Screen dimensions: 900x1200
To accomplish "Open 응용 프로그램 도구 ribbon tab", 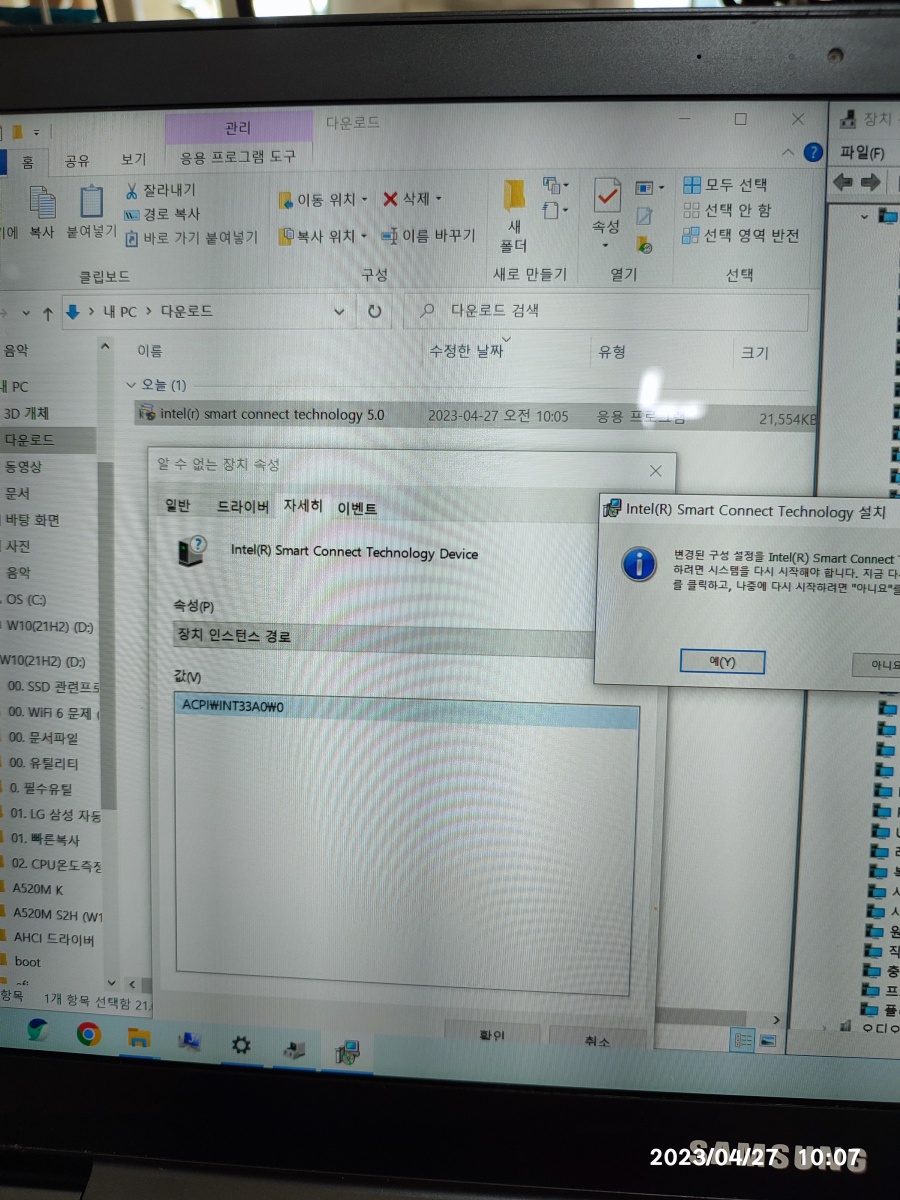I will [238, 157].
